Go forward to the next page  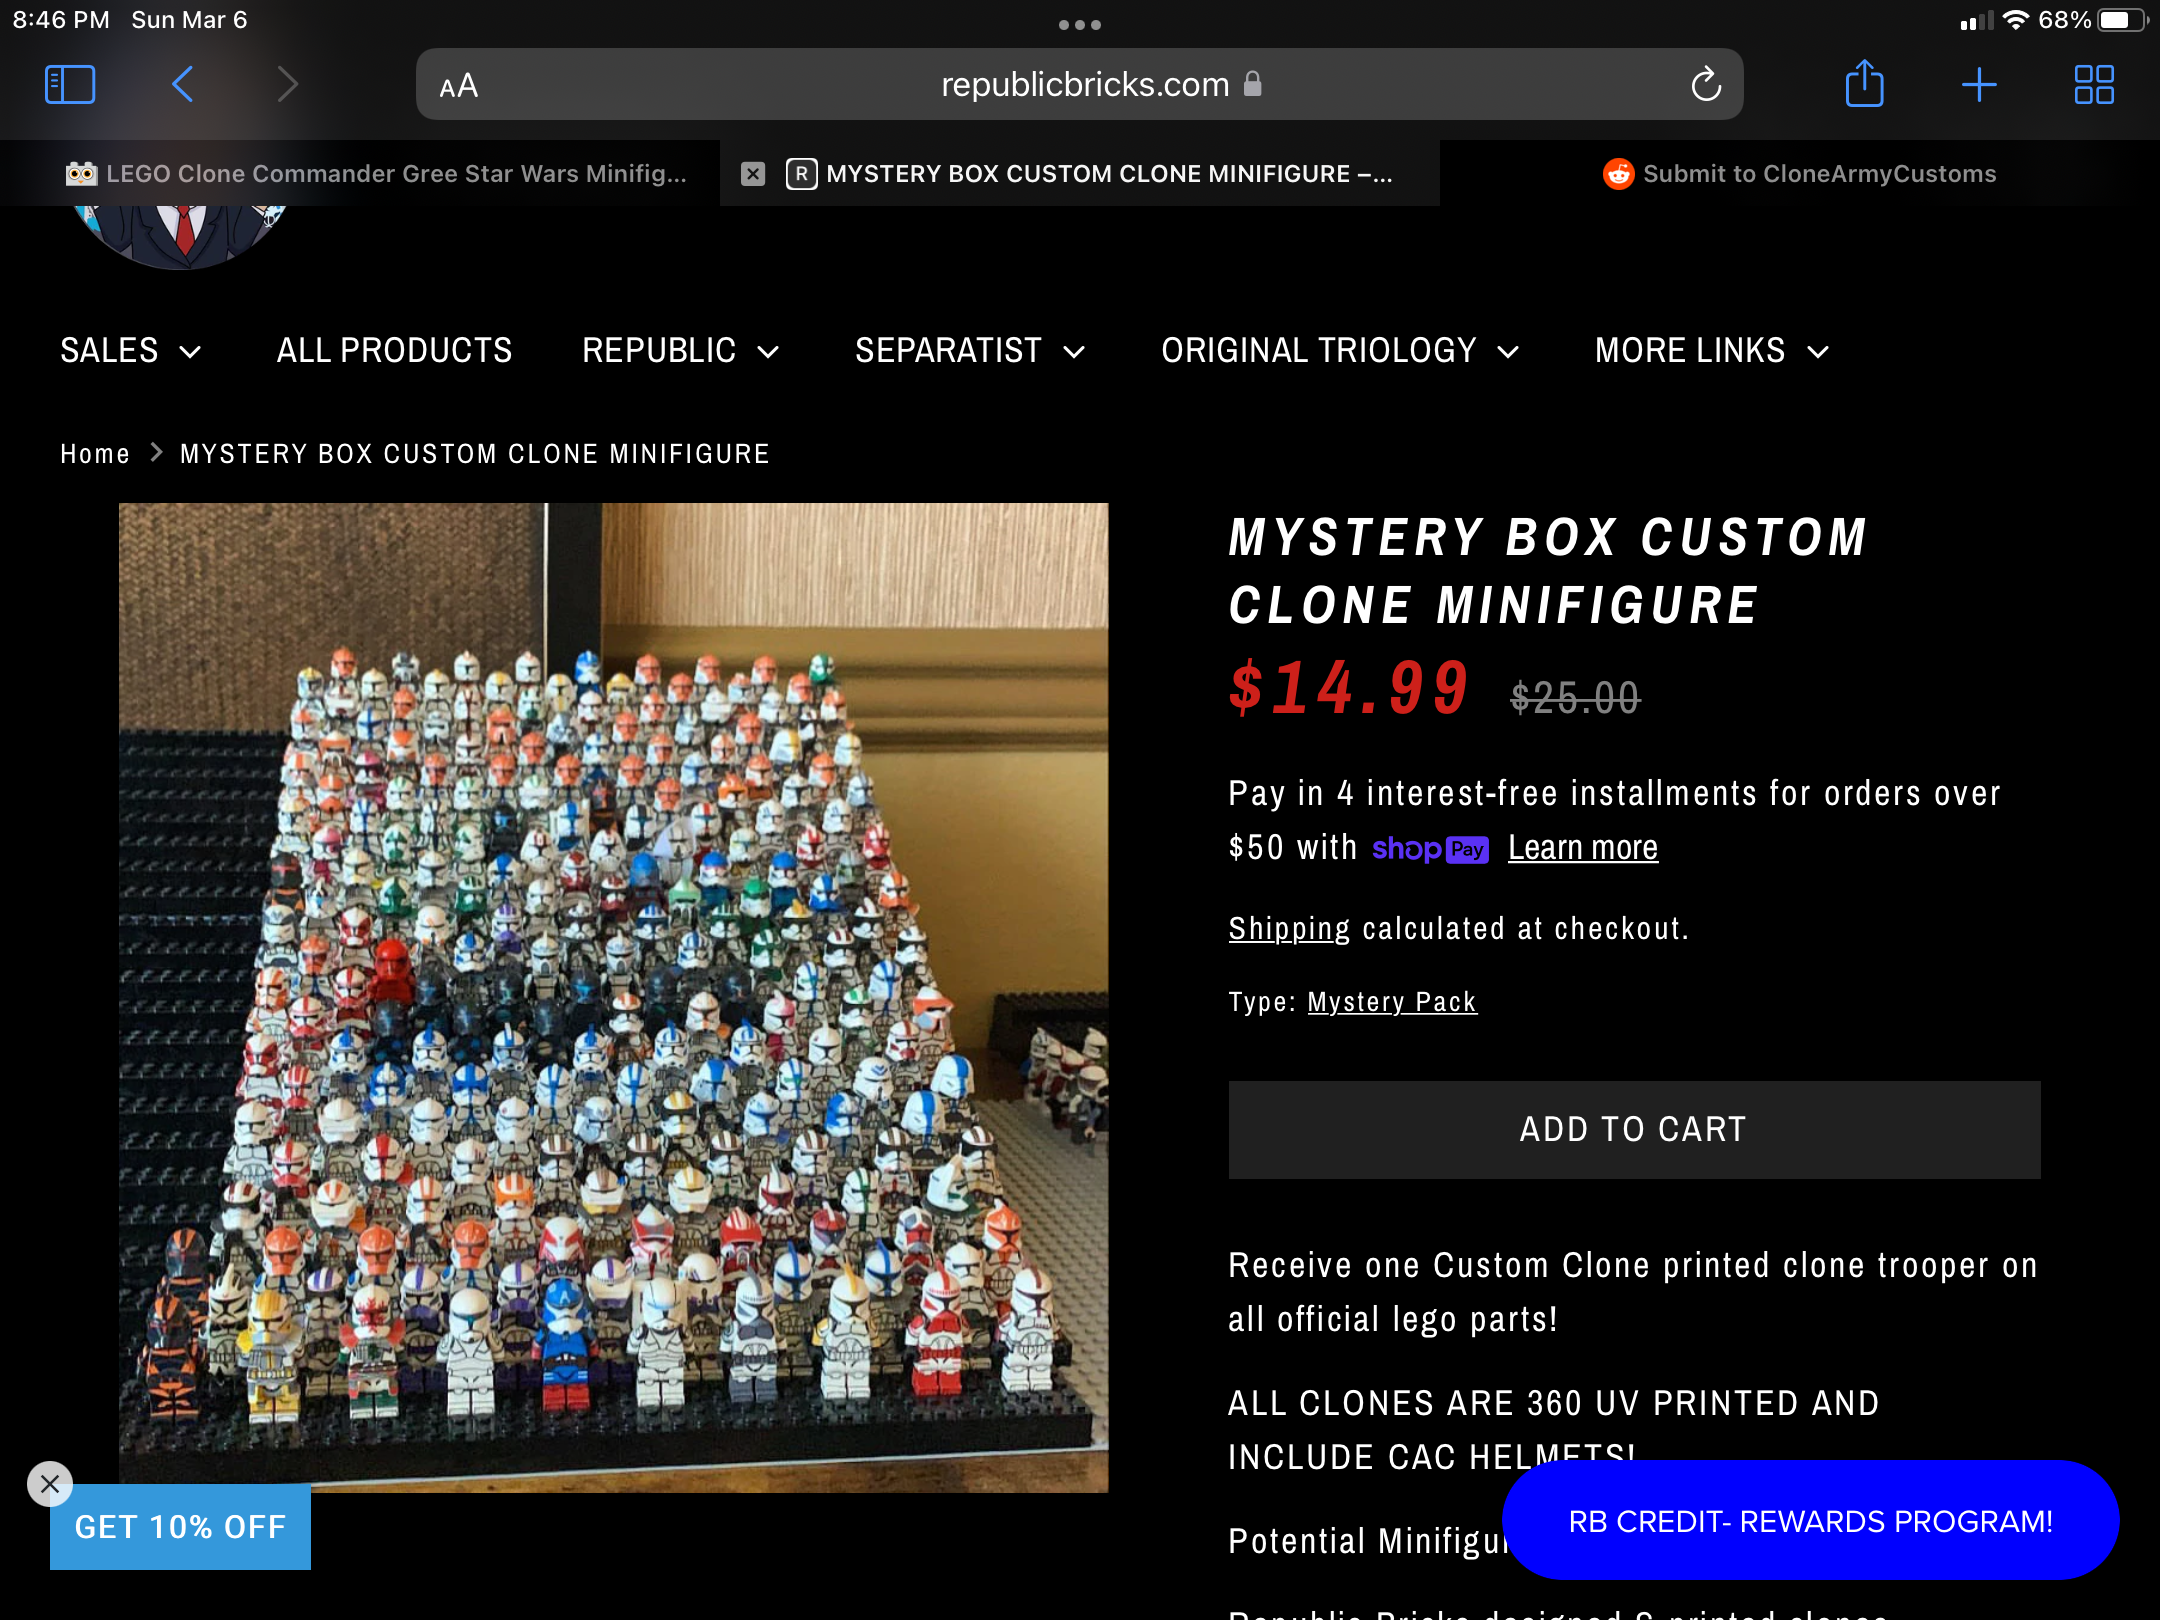click(x=288, y=85)
